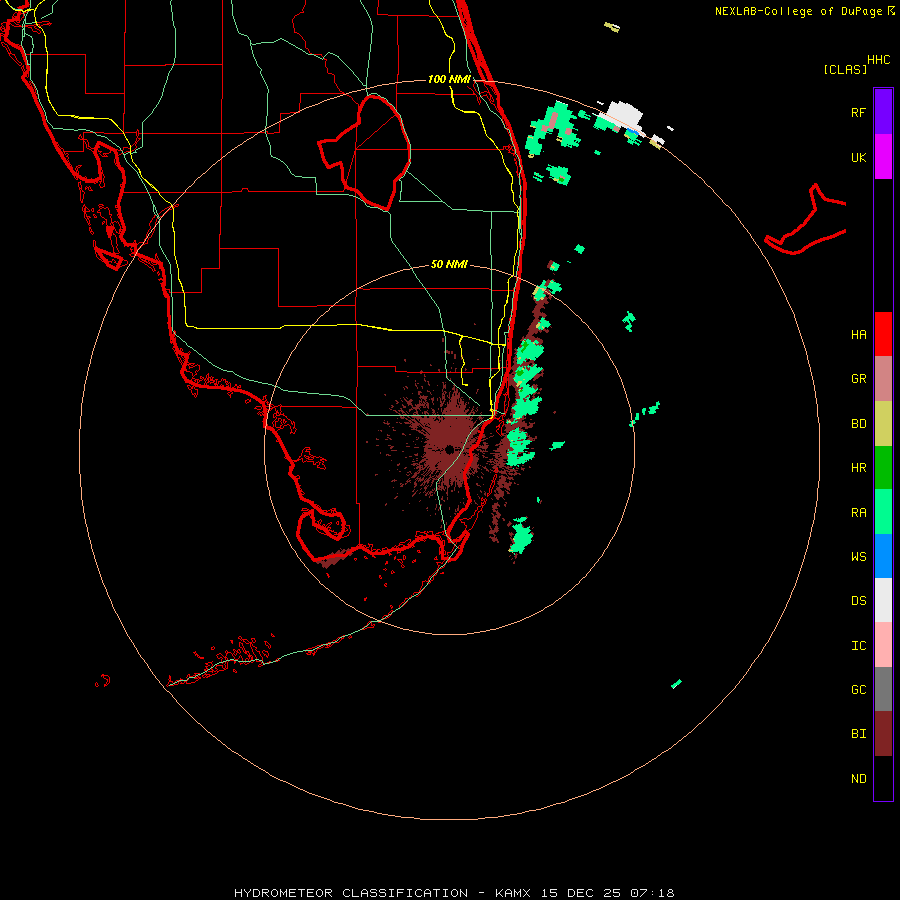The image size is (900, 900).
Task: Click the BD legend label
Action: (859, 424)
